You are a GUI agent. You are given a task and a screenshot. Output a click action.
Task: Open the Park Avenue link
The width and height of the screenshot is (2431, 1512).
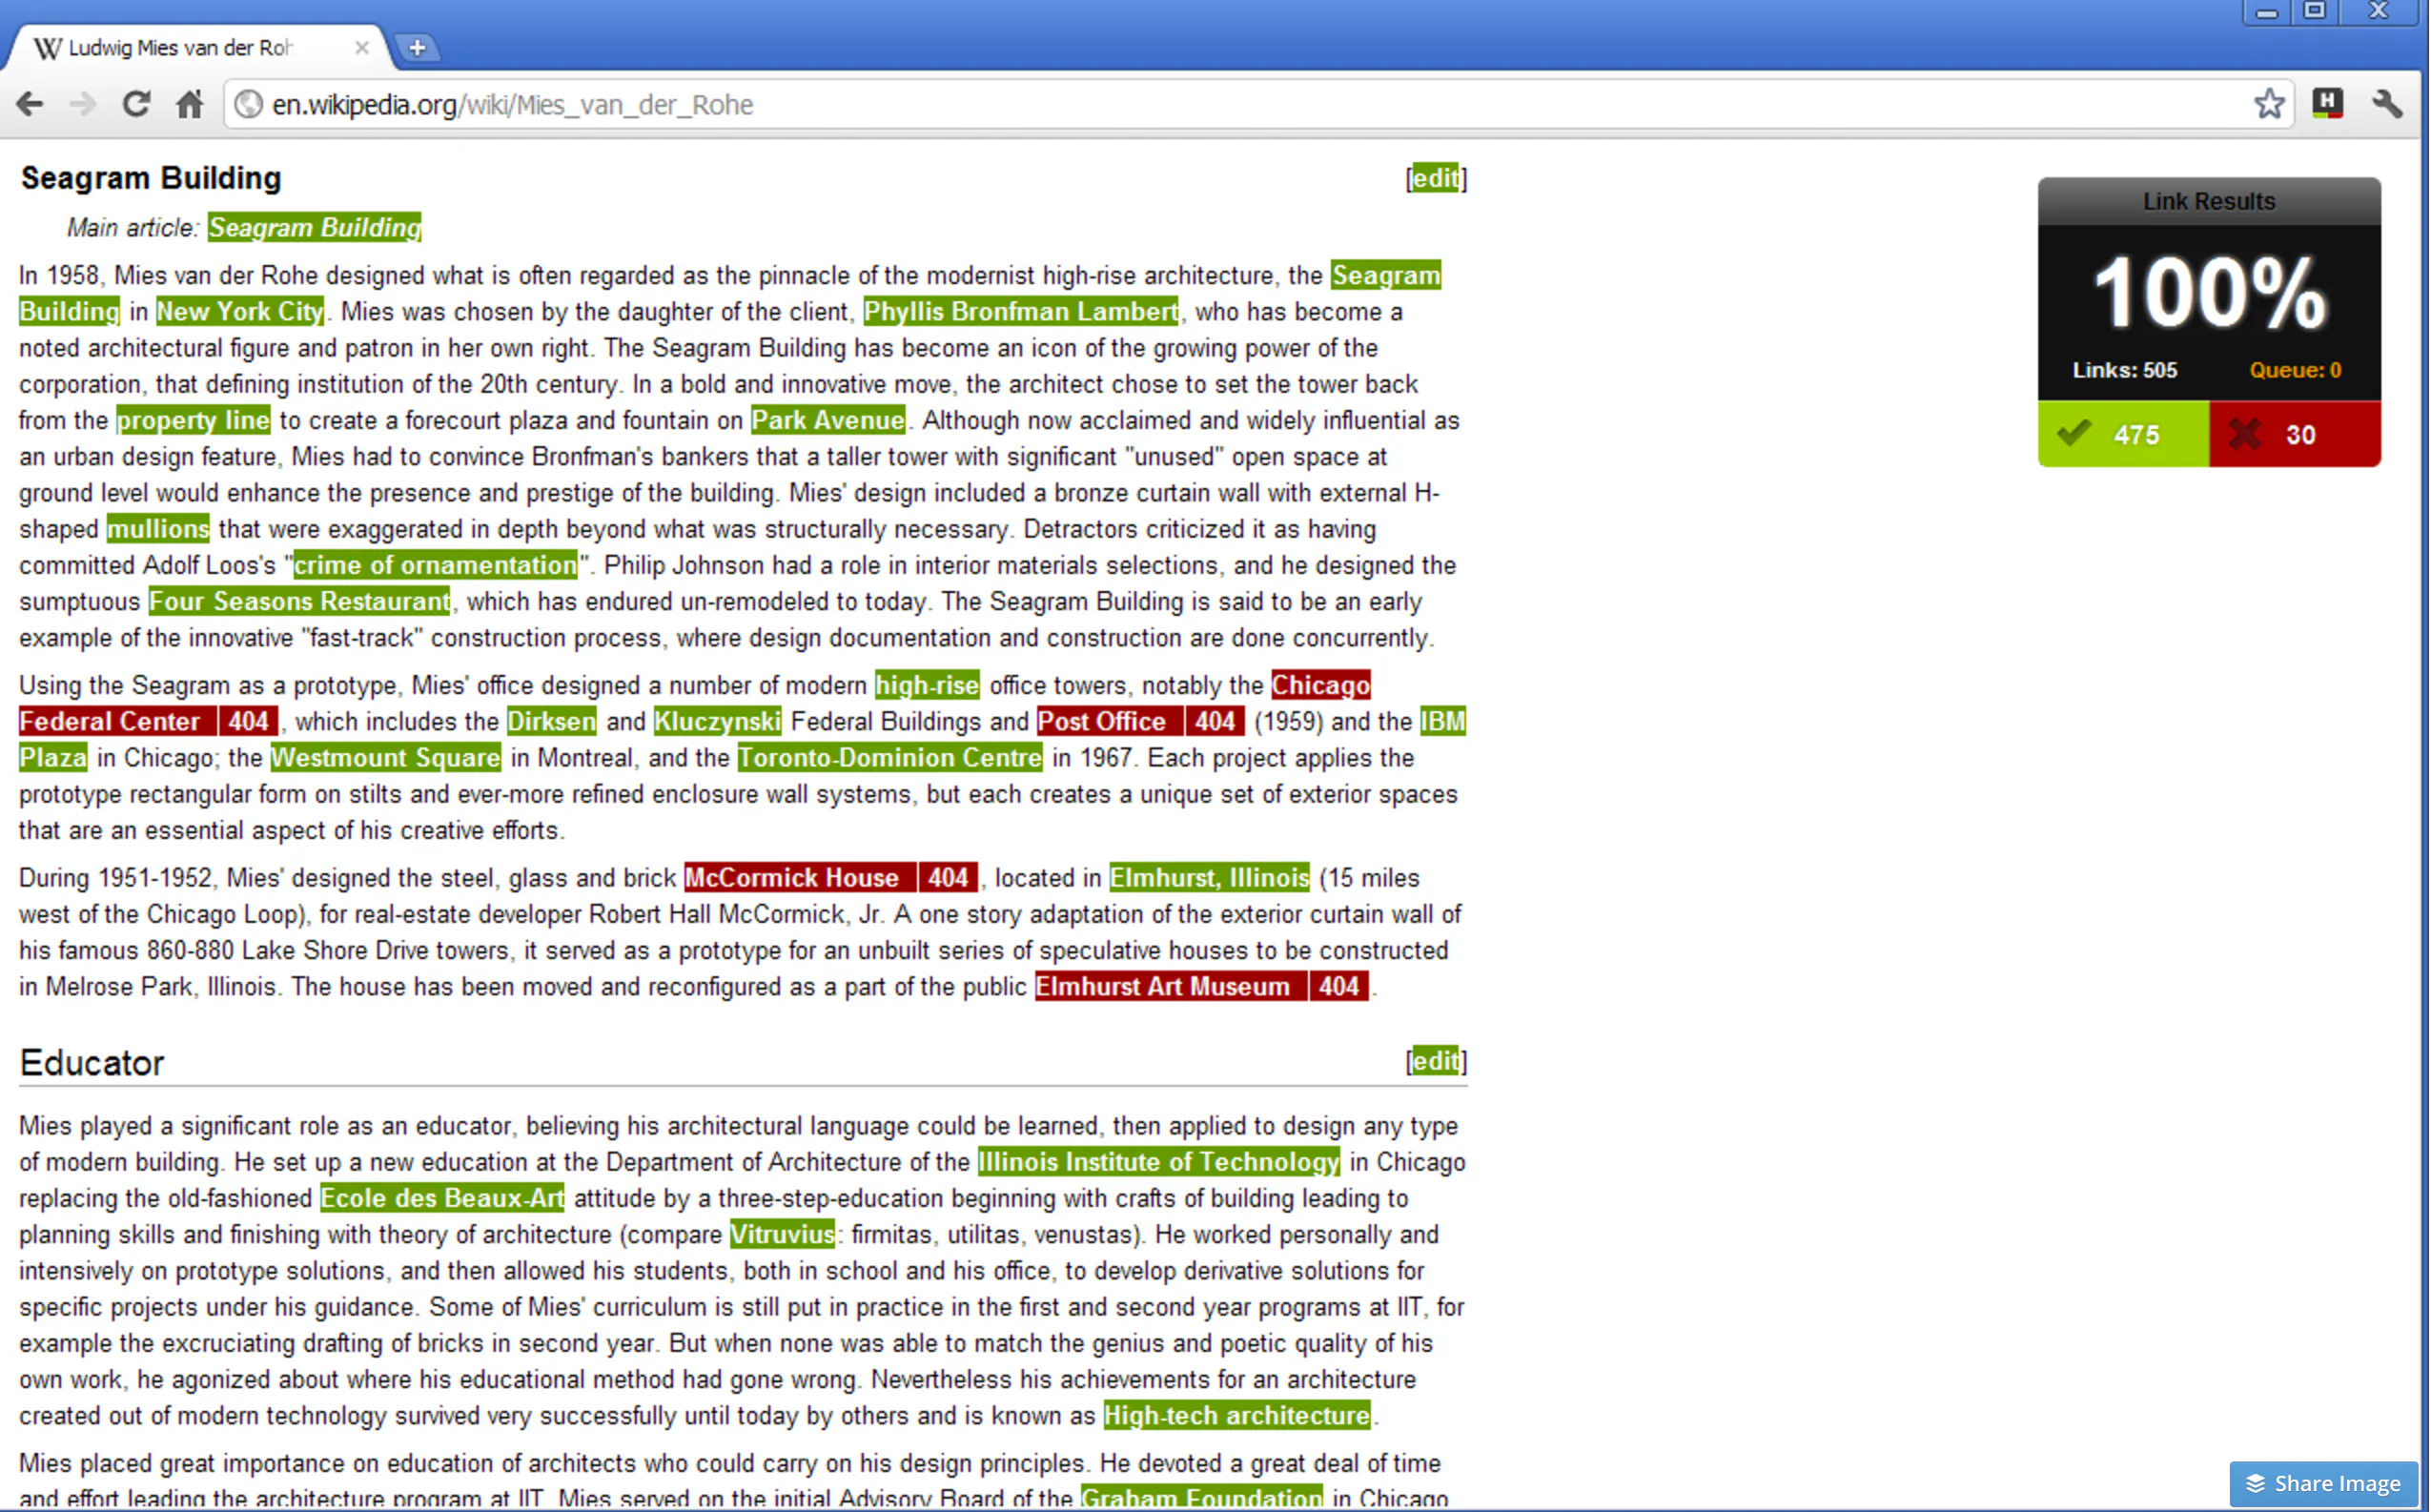[x=828, y=420]
